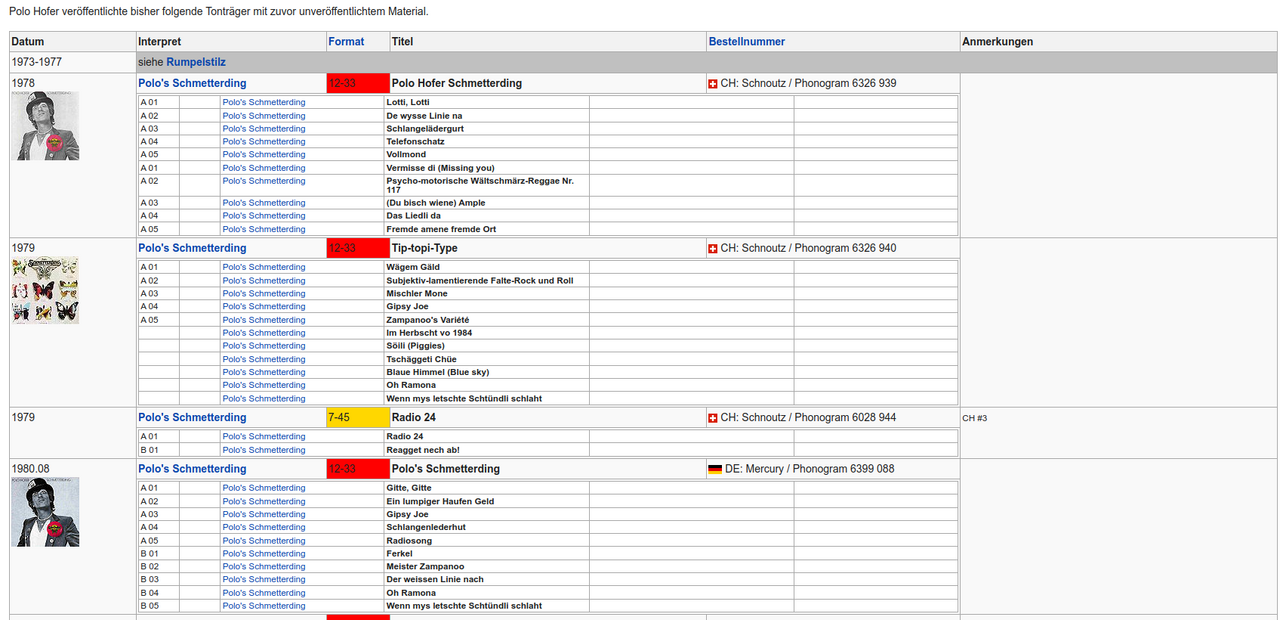Image resolution: width=1280 pixels, height=620 pixels.
Task: Click the track title Blaue Himmel (Blue sky)
Action: [438, 372]
